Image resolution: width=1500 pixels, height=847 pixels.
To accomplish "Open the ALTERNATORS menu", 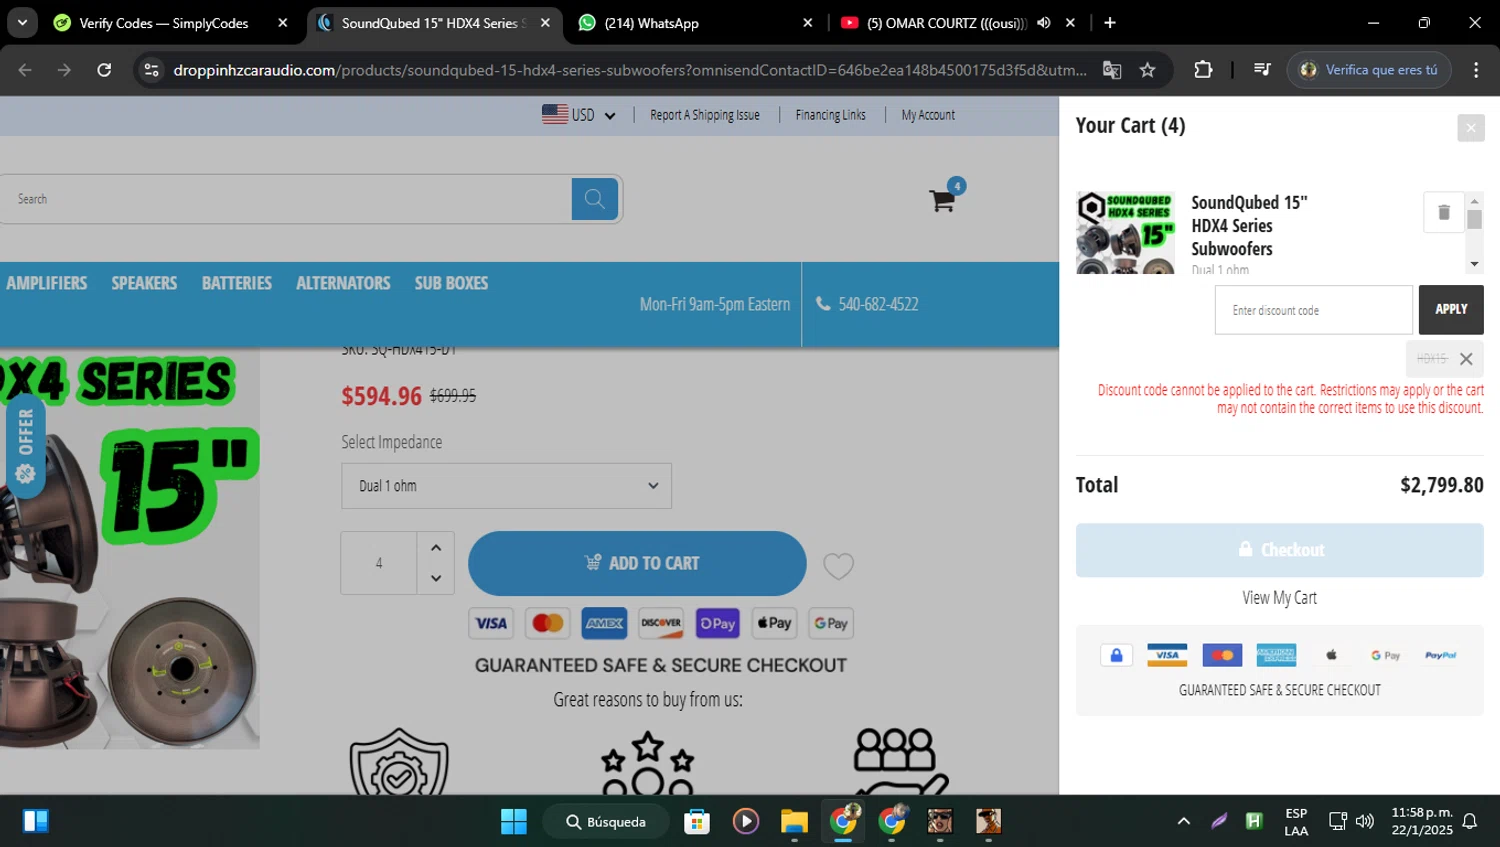I will pyautogui.click(x=343, y=283).
